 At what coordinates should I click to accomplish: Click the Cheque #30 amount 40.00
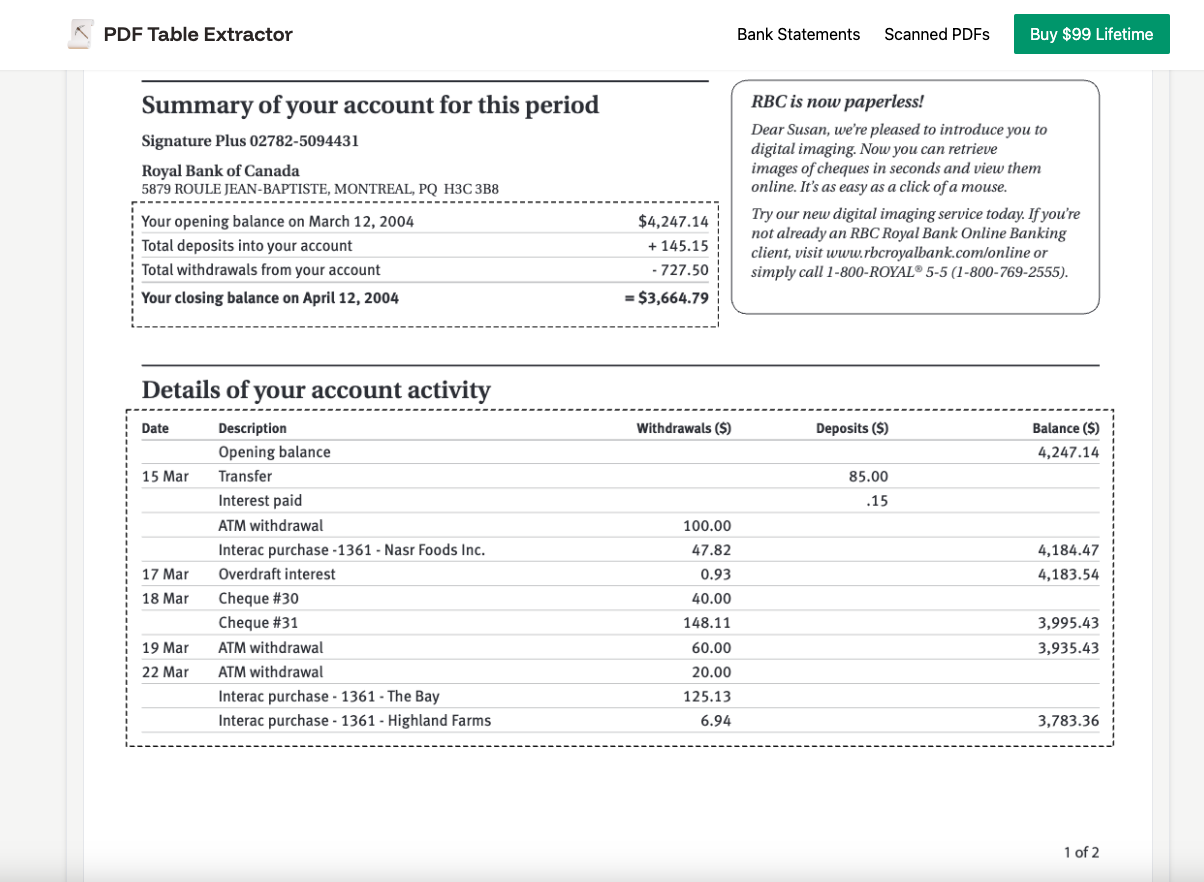[711, 599]
